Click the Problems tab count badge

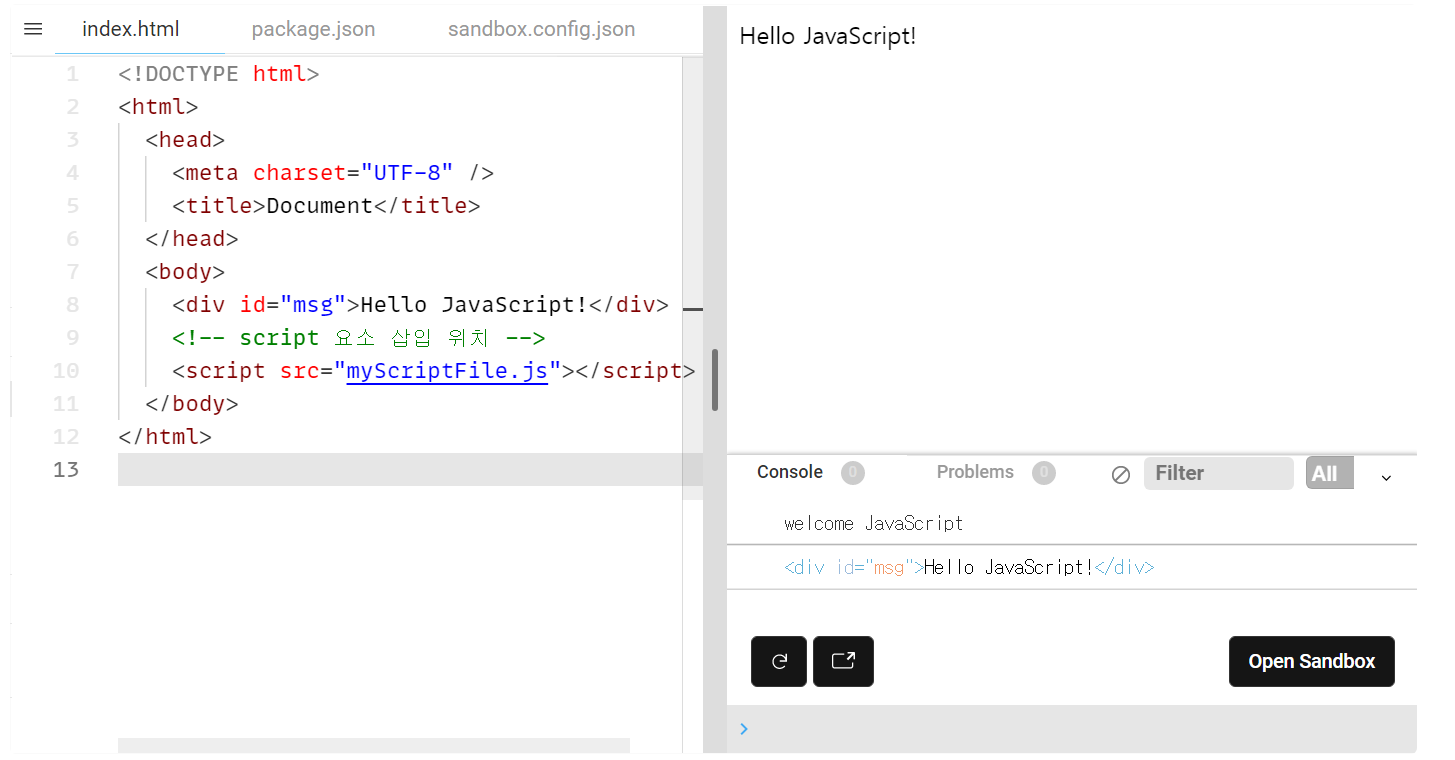[x=1043, y=472]
